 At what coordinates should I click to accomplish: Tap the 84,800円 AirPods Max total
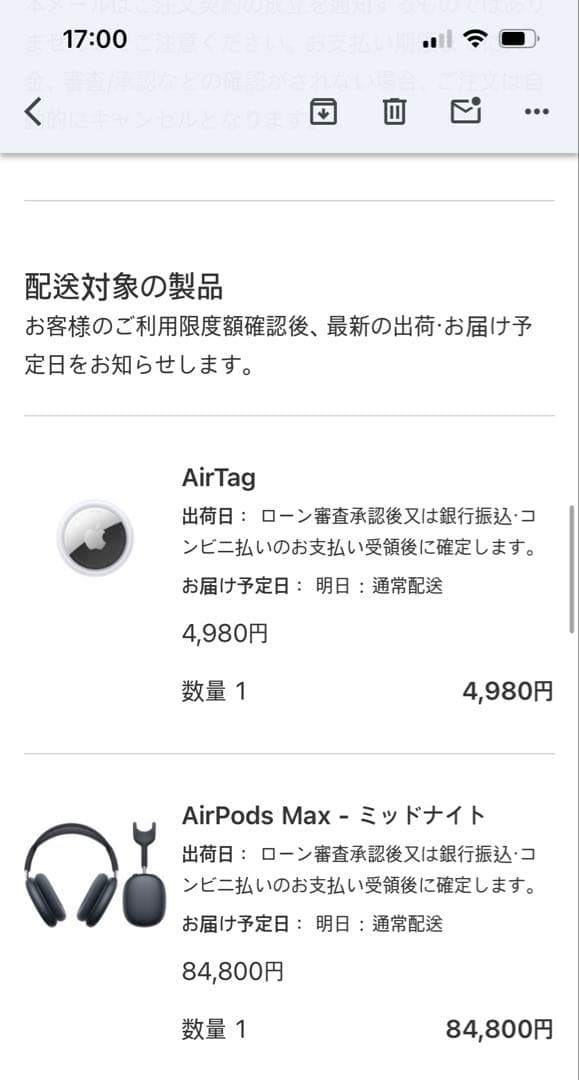point(500,1028)
